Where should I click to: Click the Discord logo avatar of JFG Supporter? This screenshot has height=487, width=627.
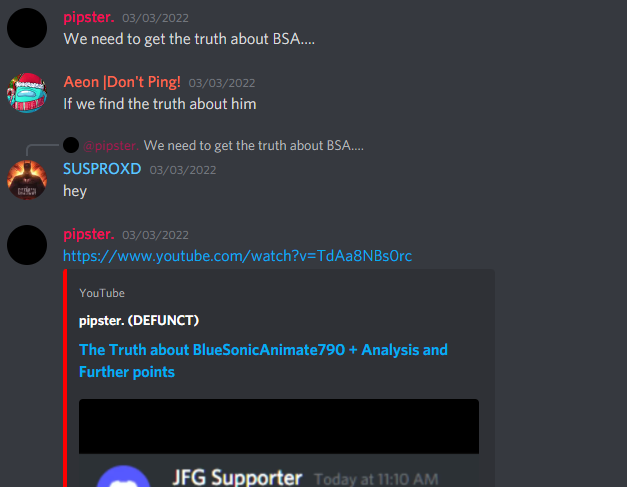click(x=124, y=476)
